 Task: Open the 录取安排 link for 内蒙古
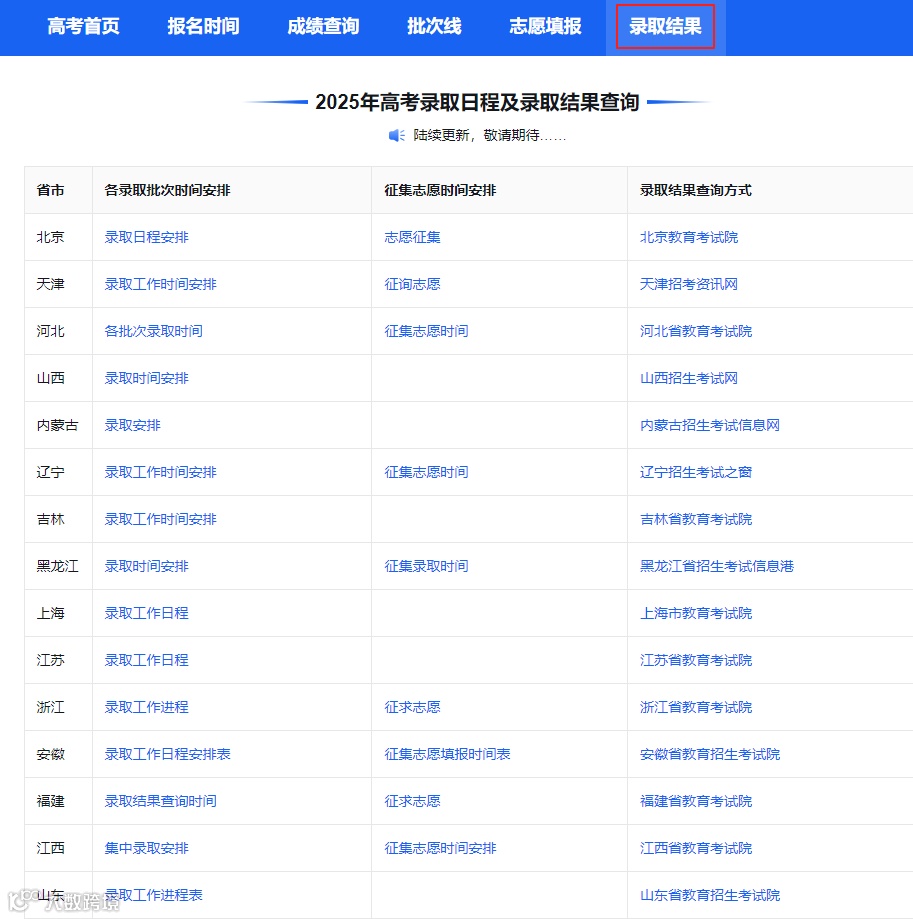(132, 425)
